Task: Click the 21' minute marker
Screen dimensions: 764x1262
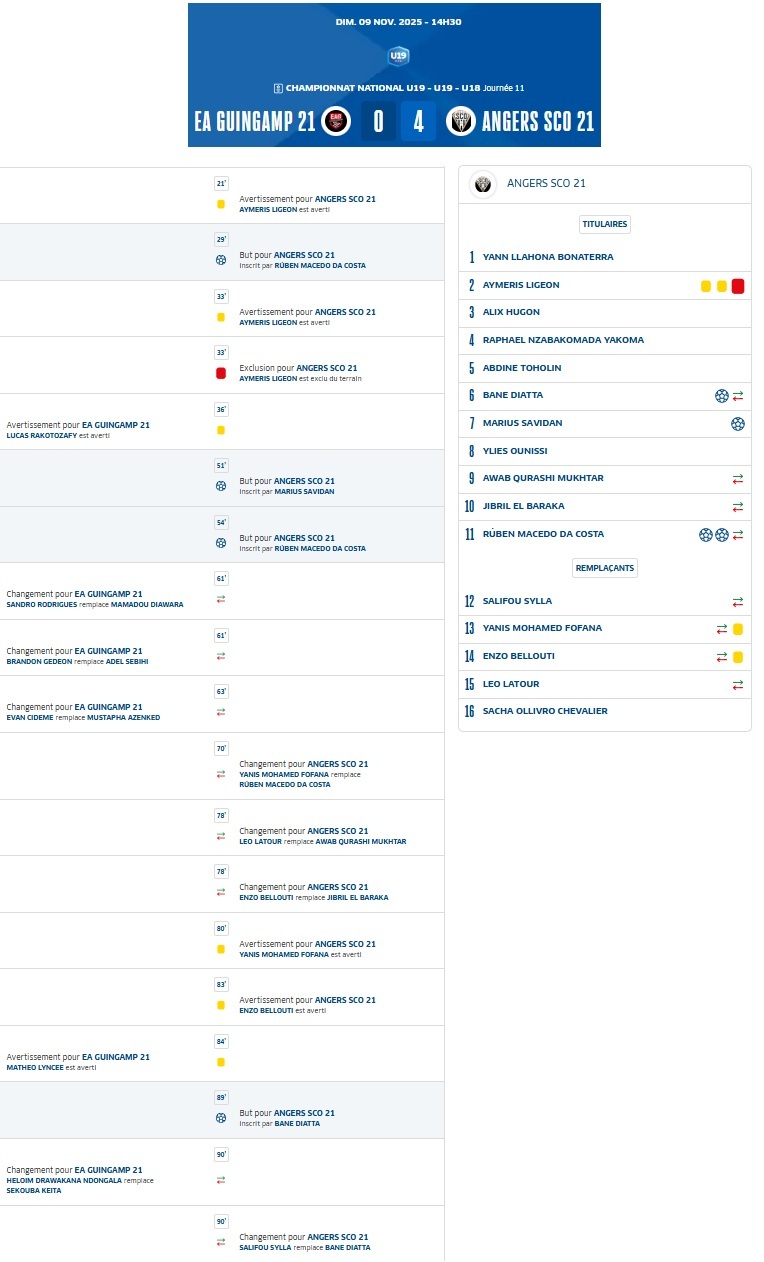Action: [221, 183]
